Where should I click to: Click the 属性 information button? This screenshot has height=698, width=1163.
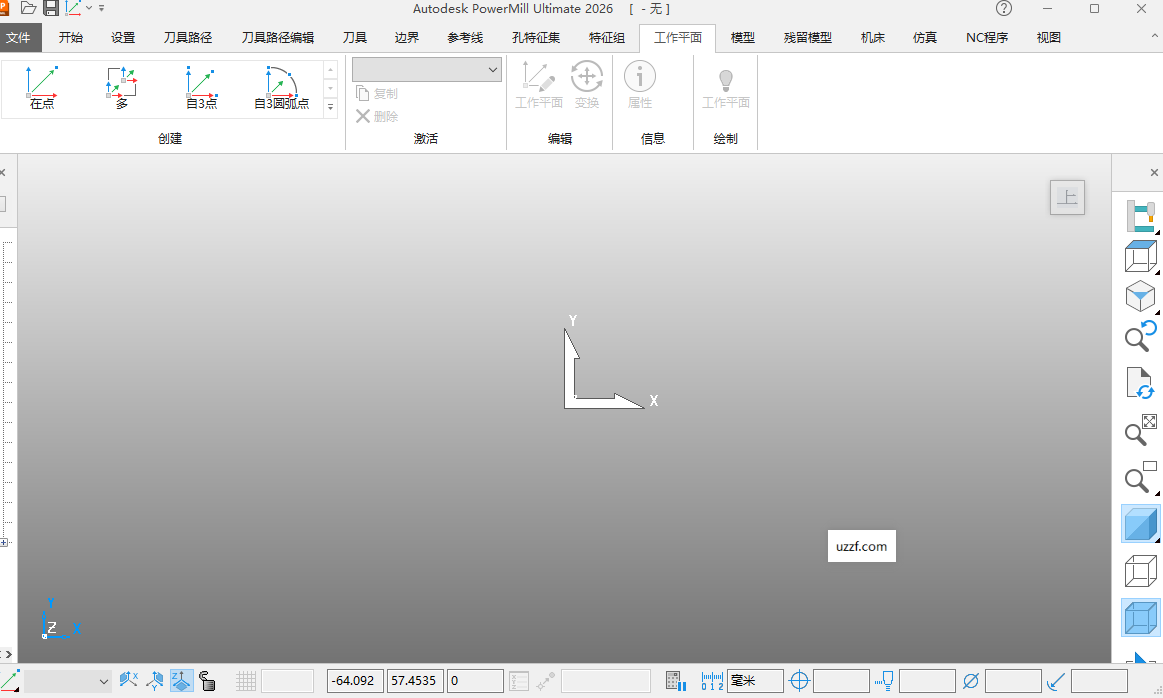(x=639, y=83)
